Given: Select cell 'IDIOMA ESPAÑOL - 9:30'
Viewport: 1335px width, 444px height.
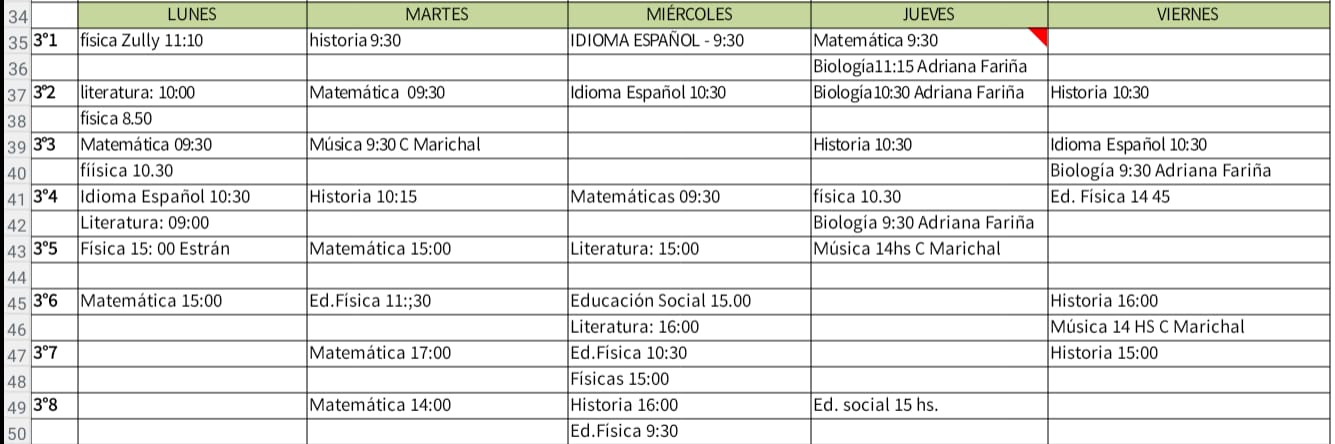Looking at the screenshot, I should point(688,42).
